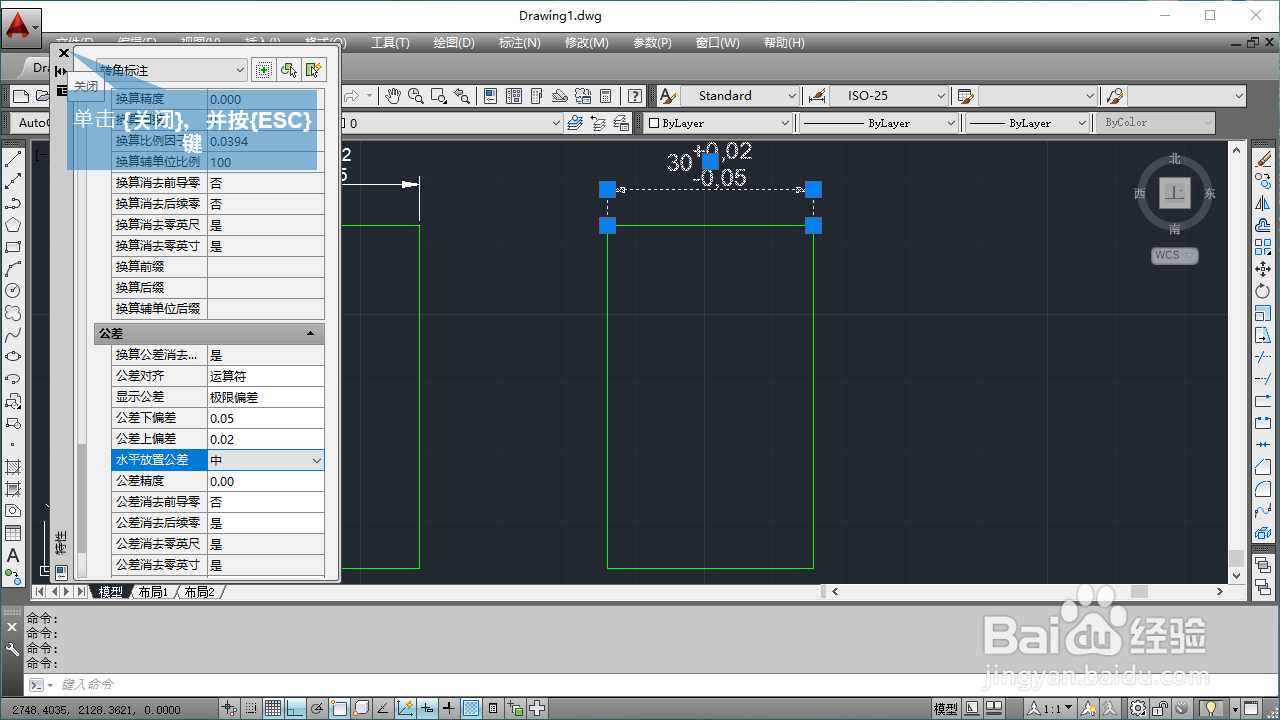Click the Table Style manager icon
The height and width of the screenshot is (720, 1280).
pos(965,96)
